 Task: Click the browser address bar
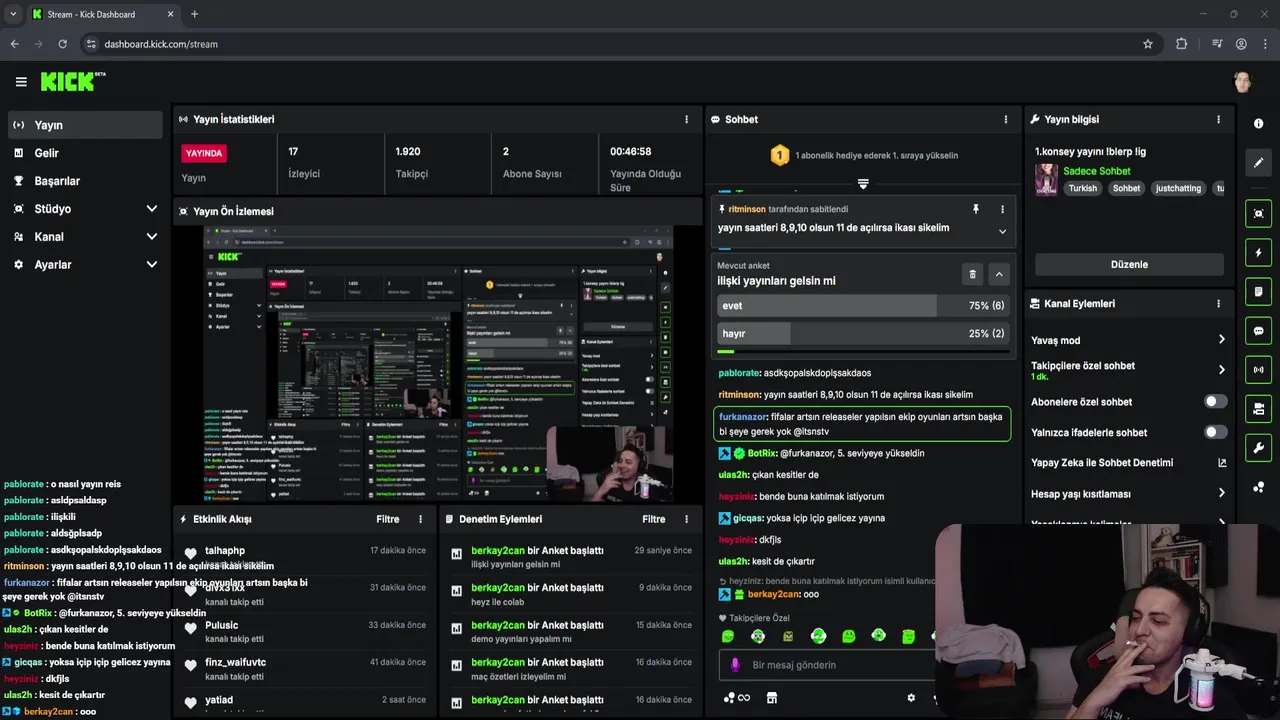(x=615, y=44)
